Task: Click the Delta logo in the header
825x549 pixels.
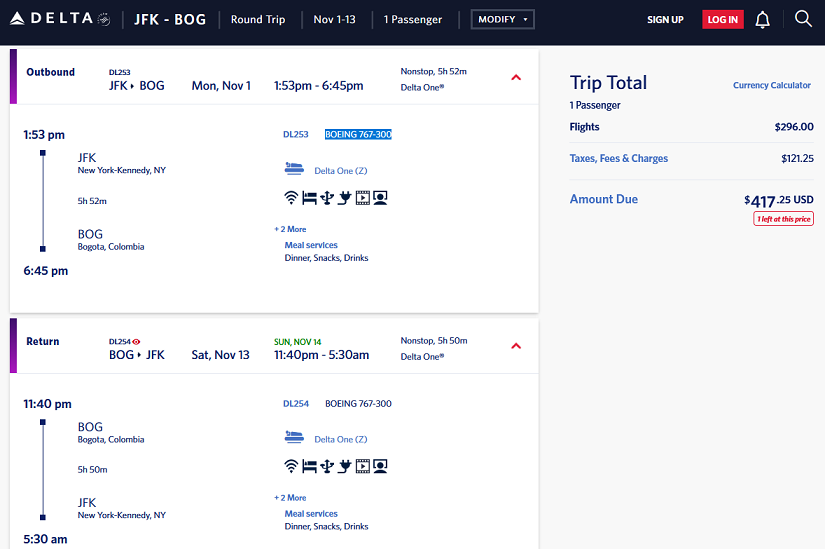Action: [x=60, y=19]
